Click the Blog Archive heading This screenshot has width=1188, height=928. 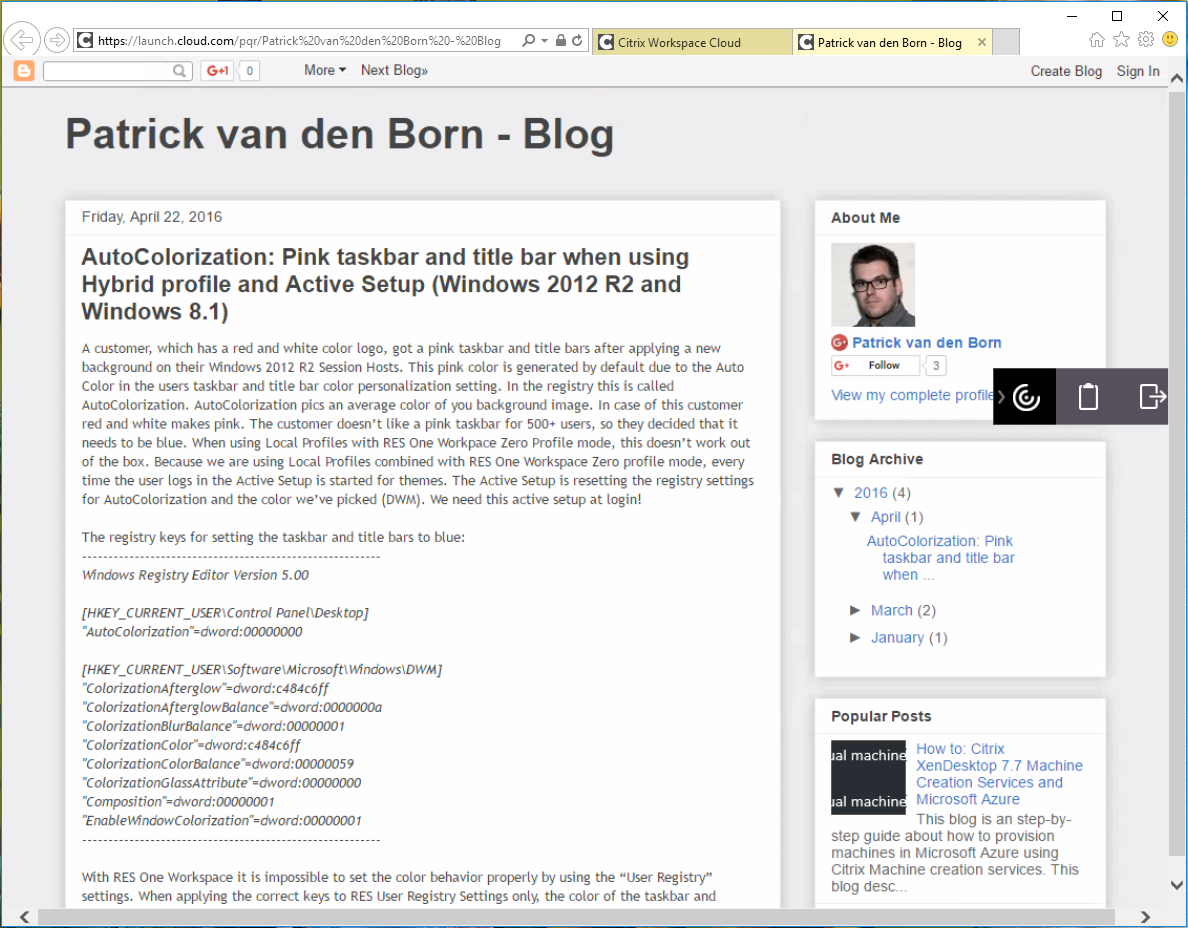[x=877, y=459]
